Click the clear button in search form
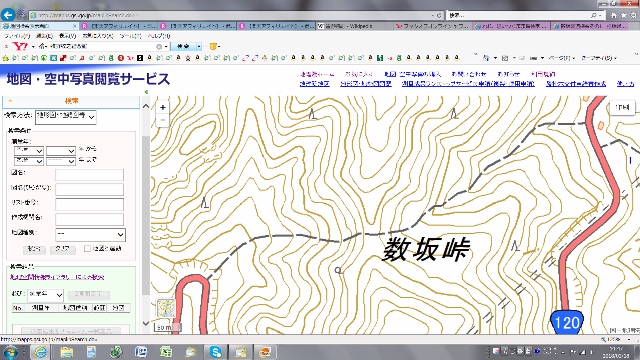This screenshot has height=360, width=640. (x=62, y=249)
